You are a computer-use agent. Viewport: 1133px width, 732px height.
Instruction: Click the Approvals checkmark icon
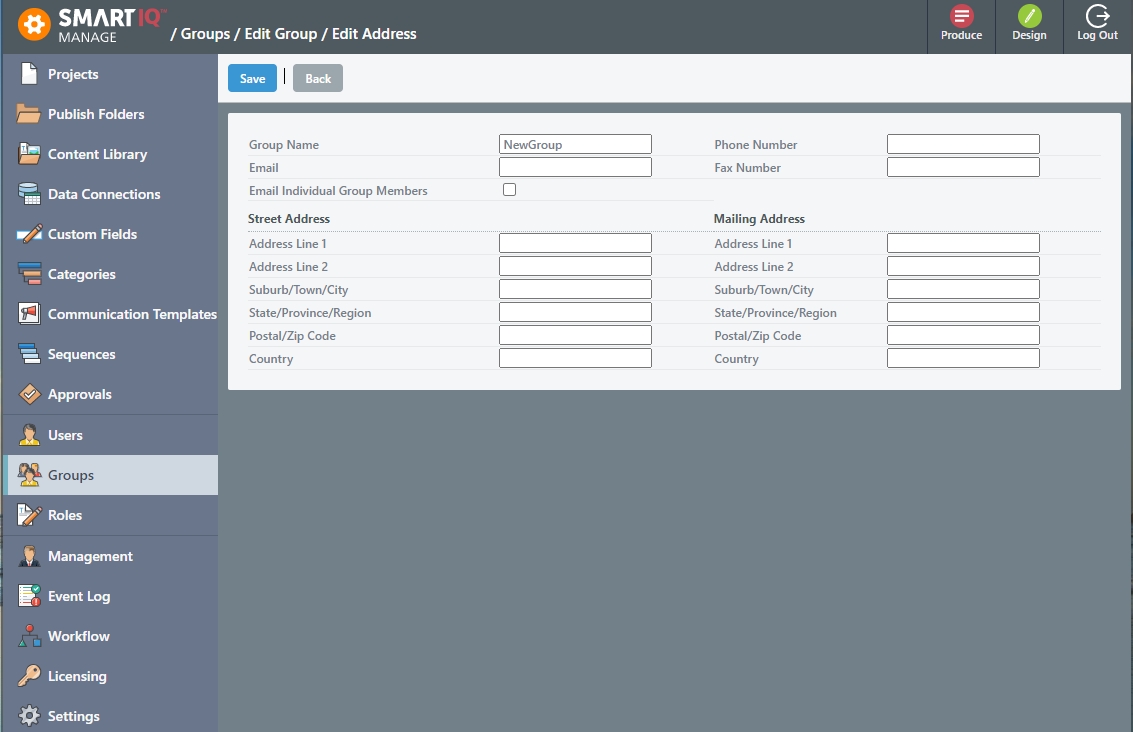[29, 394]
